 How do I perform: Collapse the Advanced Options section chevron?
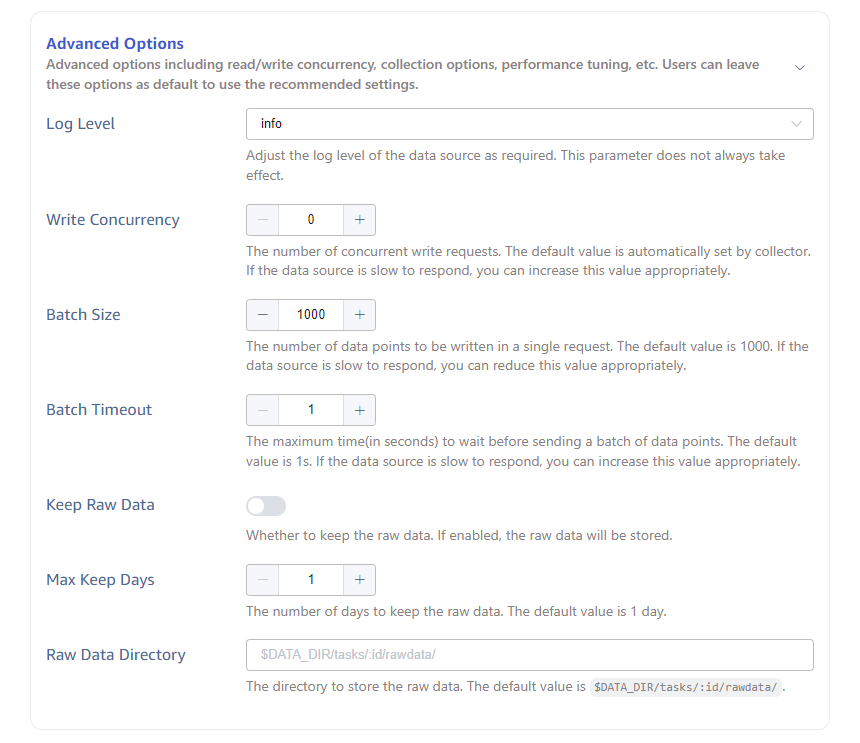800,67
